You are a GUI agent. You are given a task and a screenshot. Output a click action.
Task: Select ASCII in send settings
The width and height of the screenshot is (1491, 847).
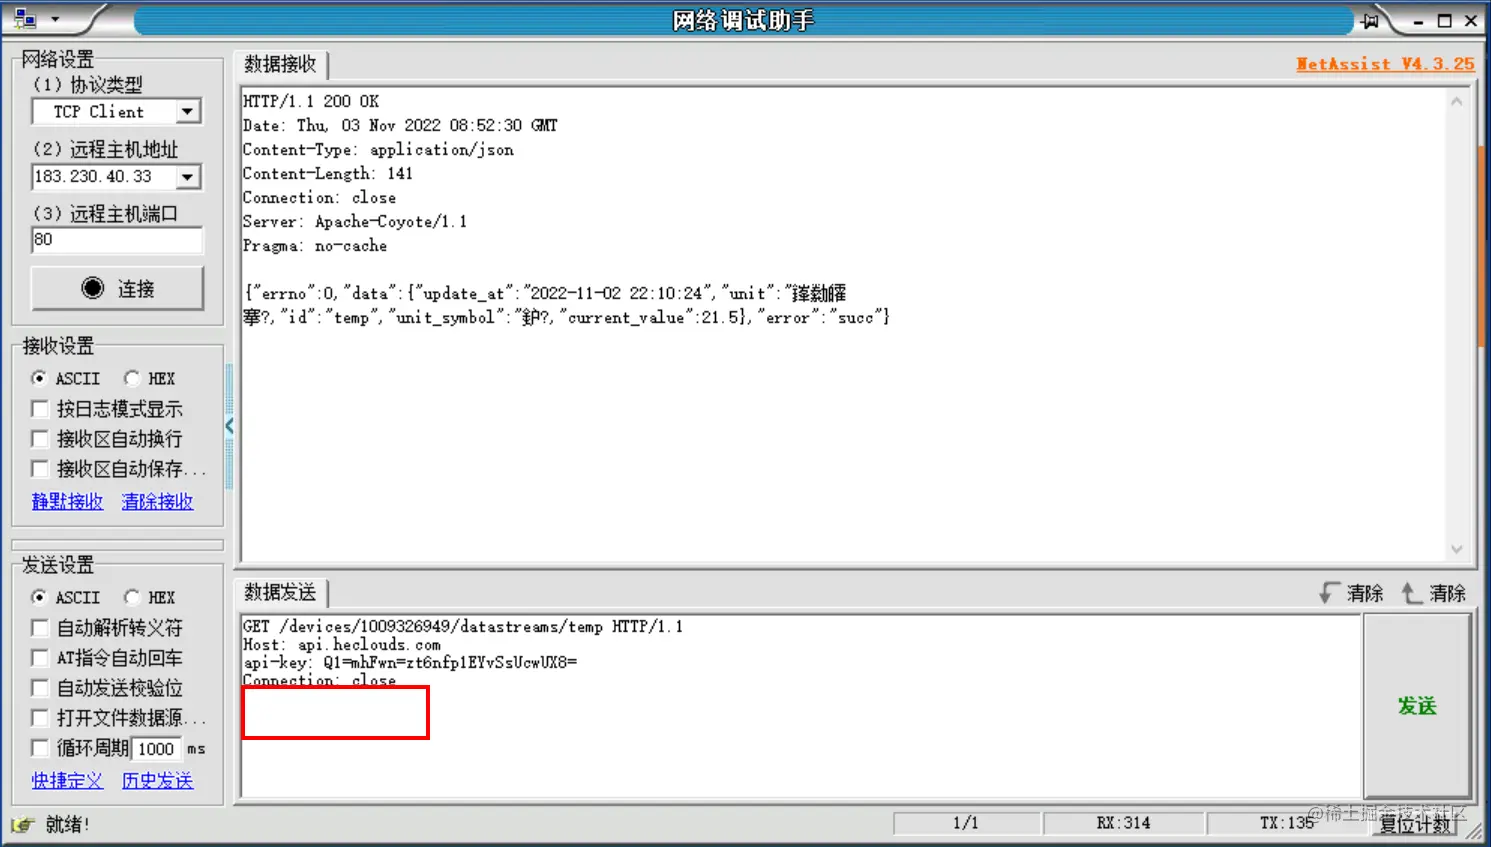(x=66, y=597)
